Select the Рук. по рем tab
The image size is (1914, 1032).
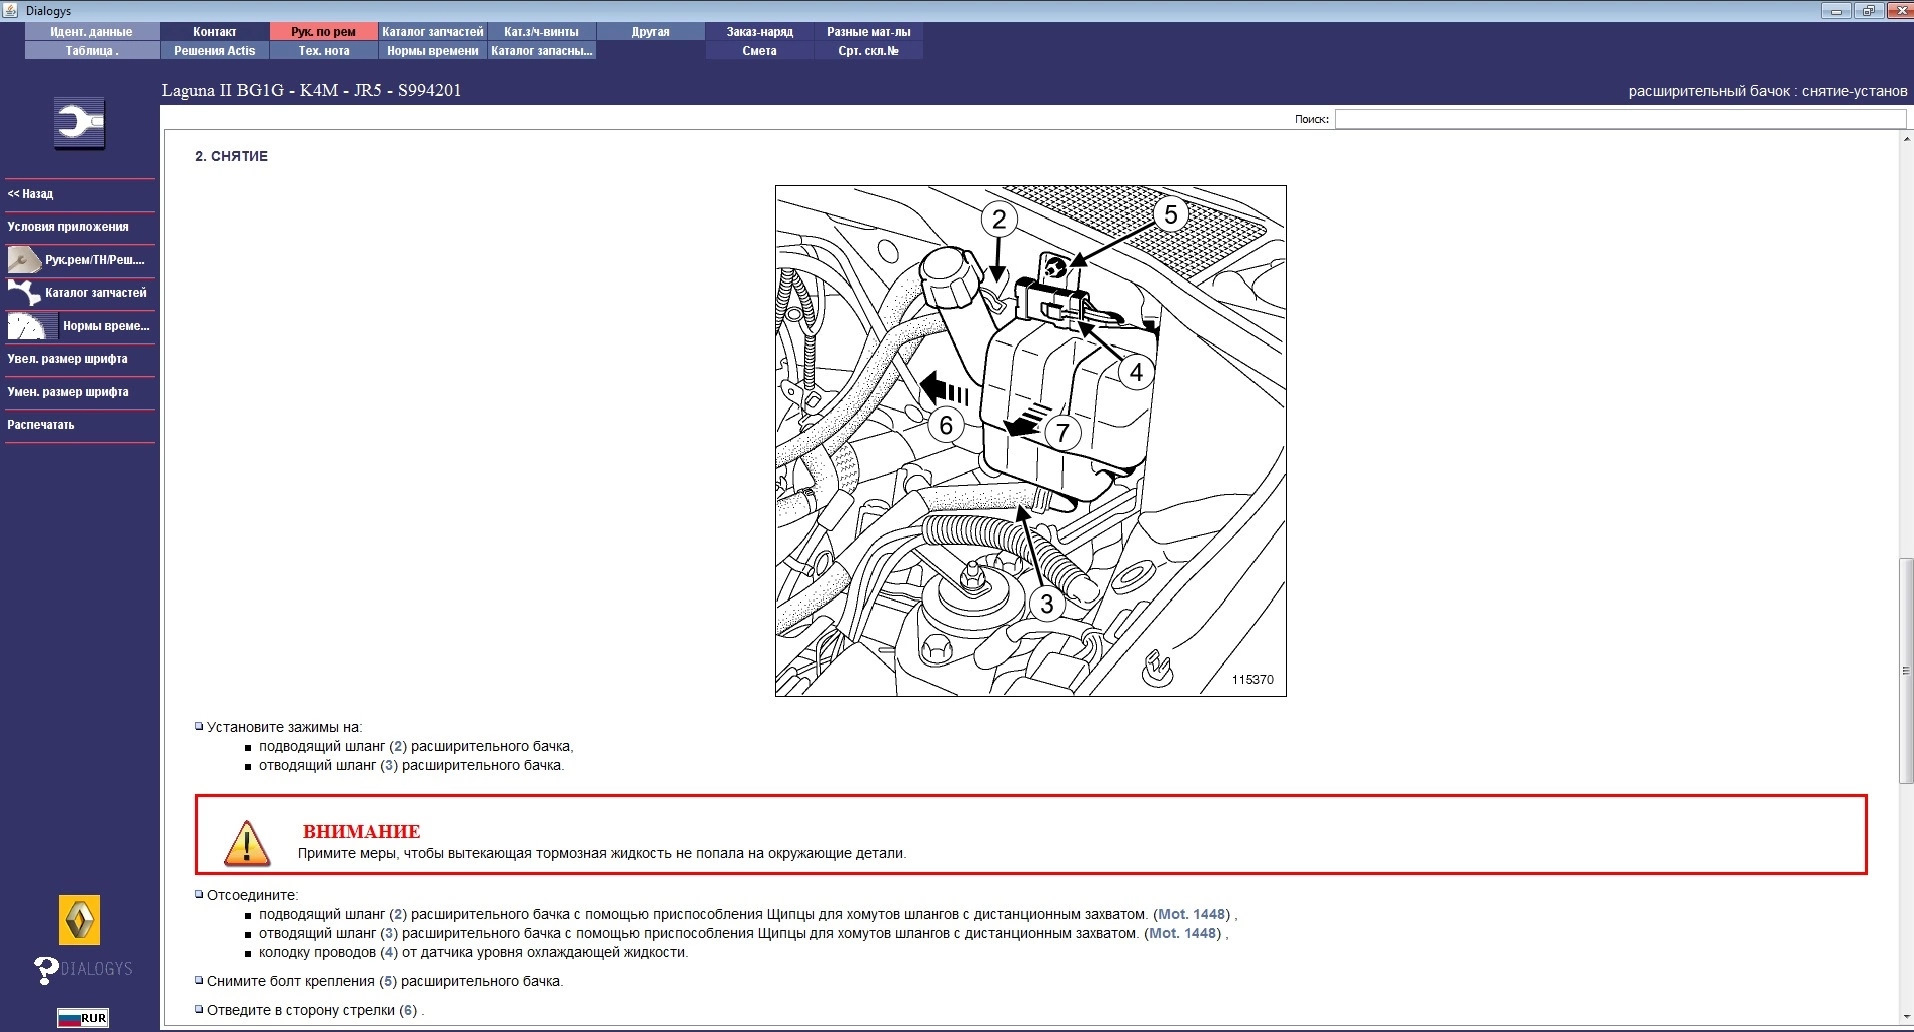(x=323, y=32)
